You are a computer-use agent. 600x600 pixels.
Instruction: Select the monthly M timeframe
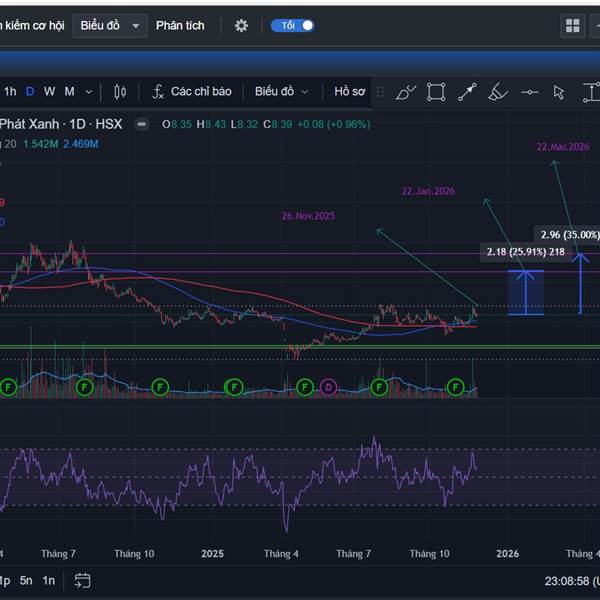[70, 92]
